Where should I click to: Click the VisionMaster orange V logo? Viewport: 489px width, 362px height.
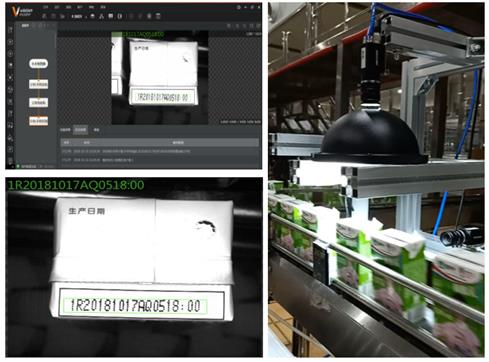point(15,11)
